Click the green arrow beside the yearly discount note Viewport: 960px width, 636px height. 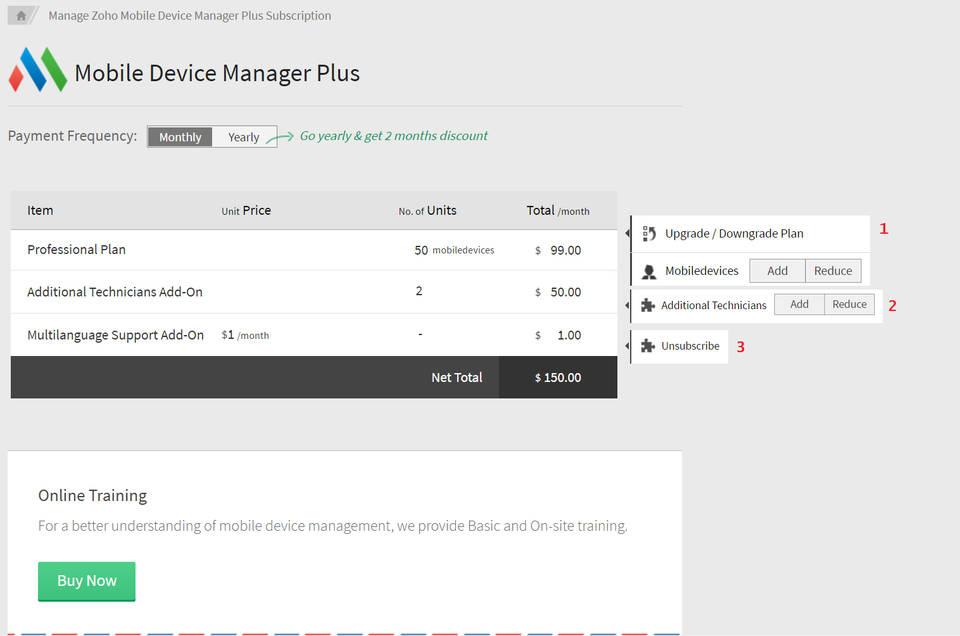(x=283, y=135)
